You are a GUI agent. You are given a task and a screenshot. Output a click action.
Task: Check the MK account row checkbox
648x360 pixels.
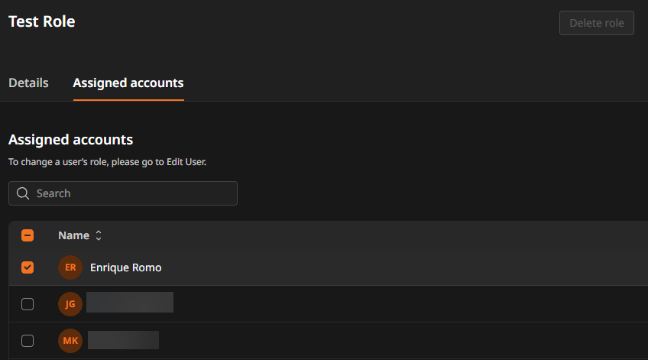(27, 341)
